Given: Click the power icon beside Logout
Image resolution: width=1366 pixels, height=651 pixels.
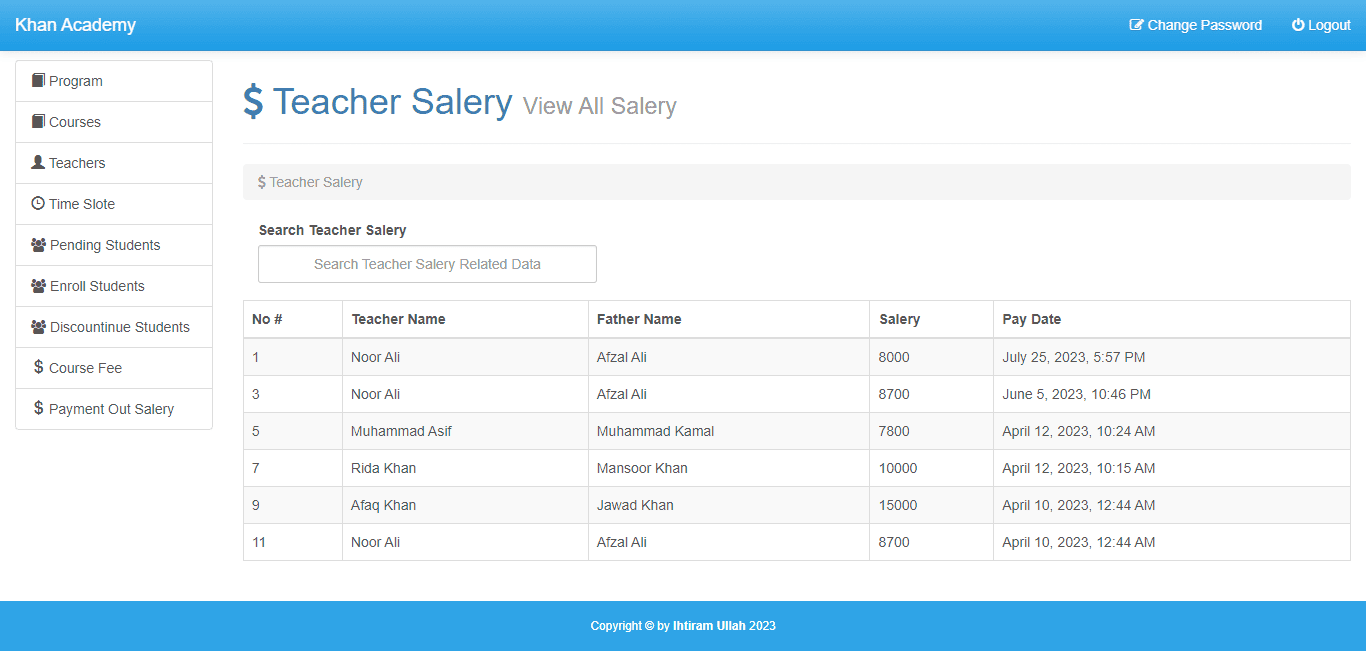Looking at the screenshot, I should (x=1298, y=25).
